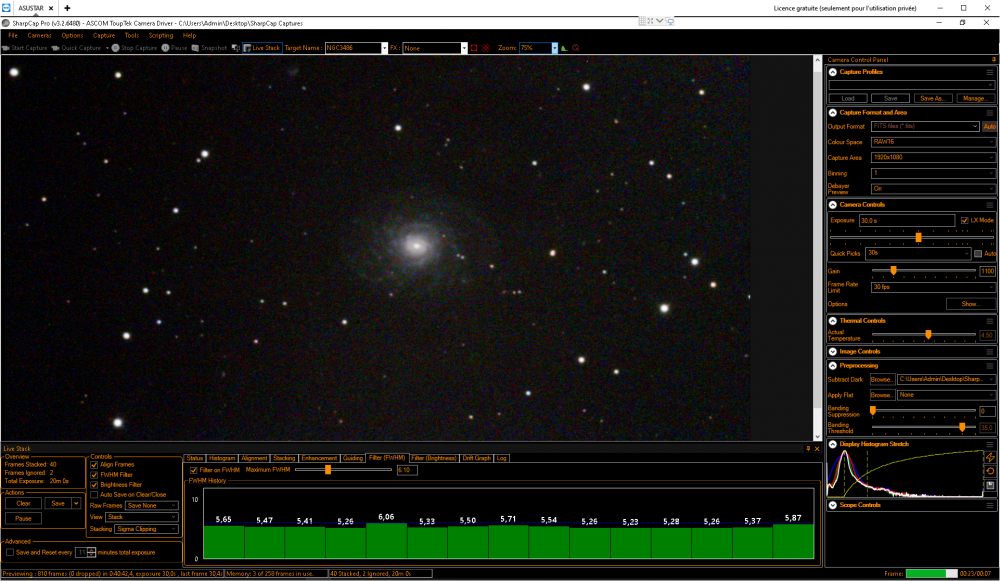Screen dimensions: 1000x581
Task: Open the Scripting menu
Action: (x=161, y=36)
